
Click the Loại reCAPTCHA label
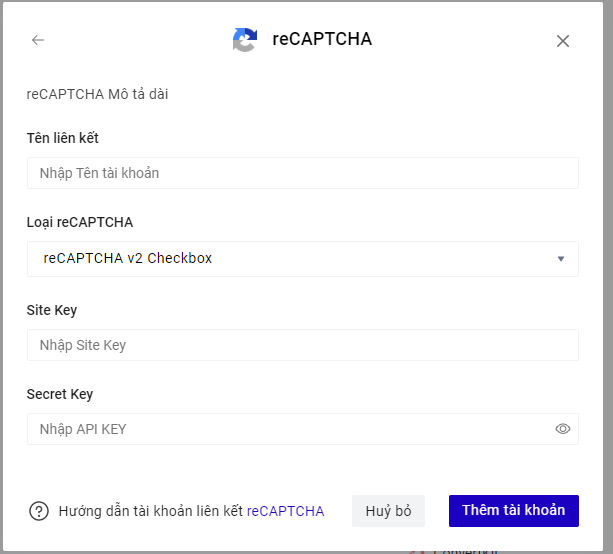point(79,222)
